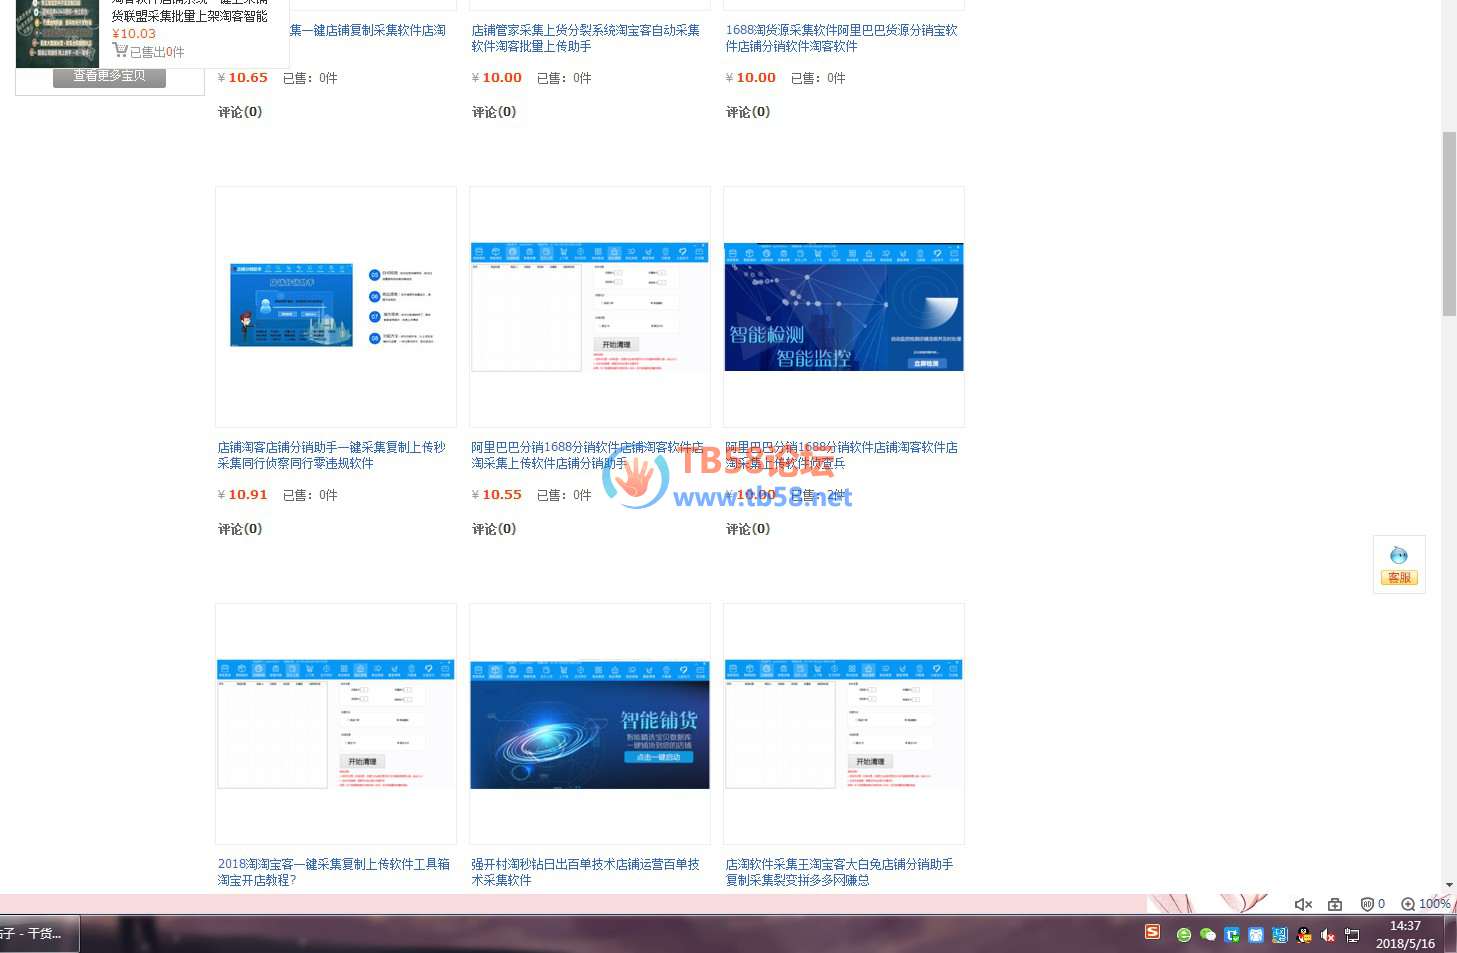1457x953 pixels.
Task: Open Sogou input method tray icon
Action: pyautogui.click(x=1152, y=932)
